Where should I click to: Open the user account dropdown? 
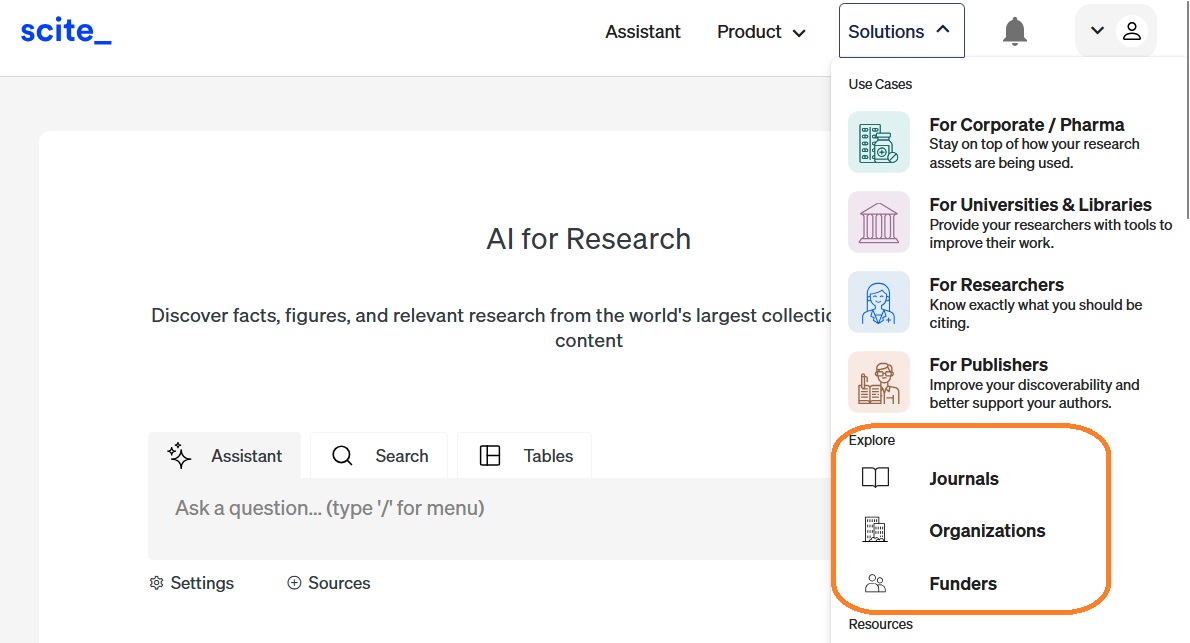[1115, 31]
